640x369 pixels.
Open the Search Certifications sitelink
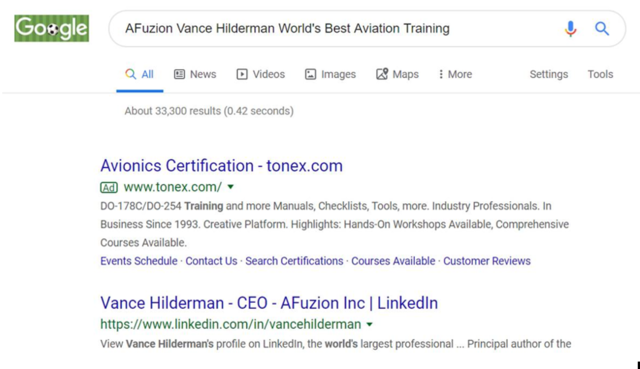[x=294, y=261]
